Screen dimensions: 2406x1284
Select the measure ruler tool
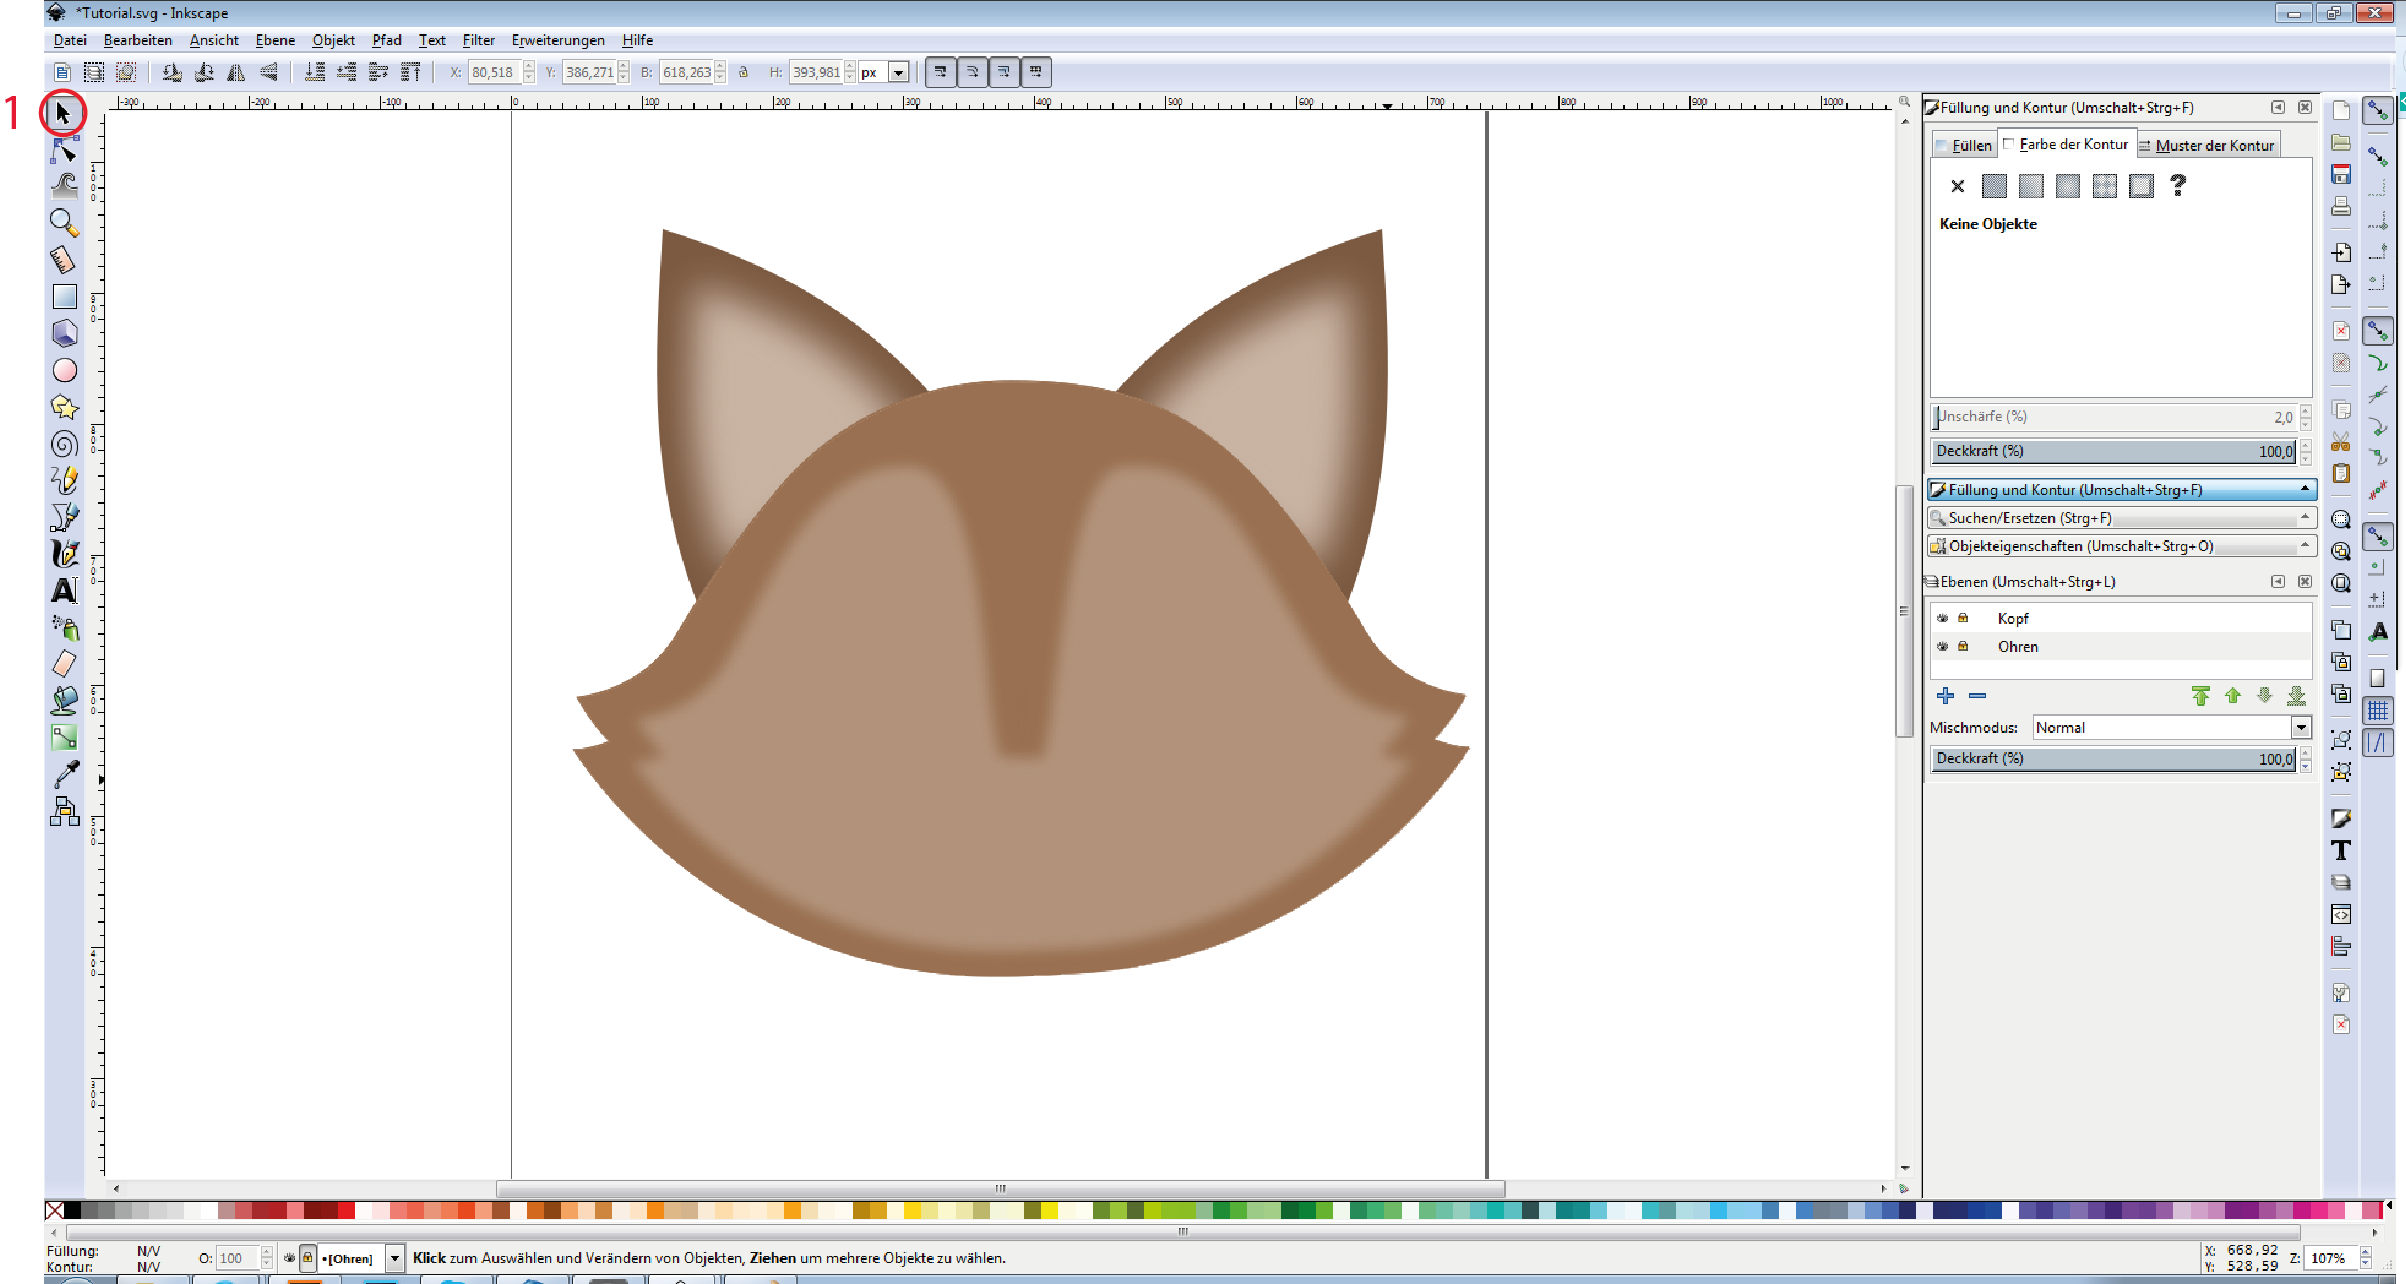point(64,259)
